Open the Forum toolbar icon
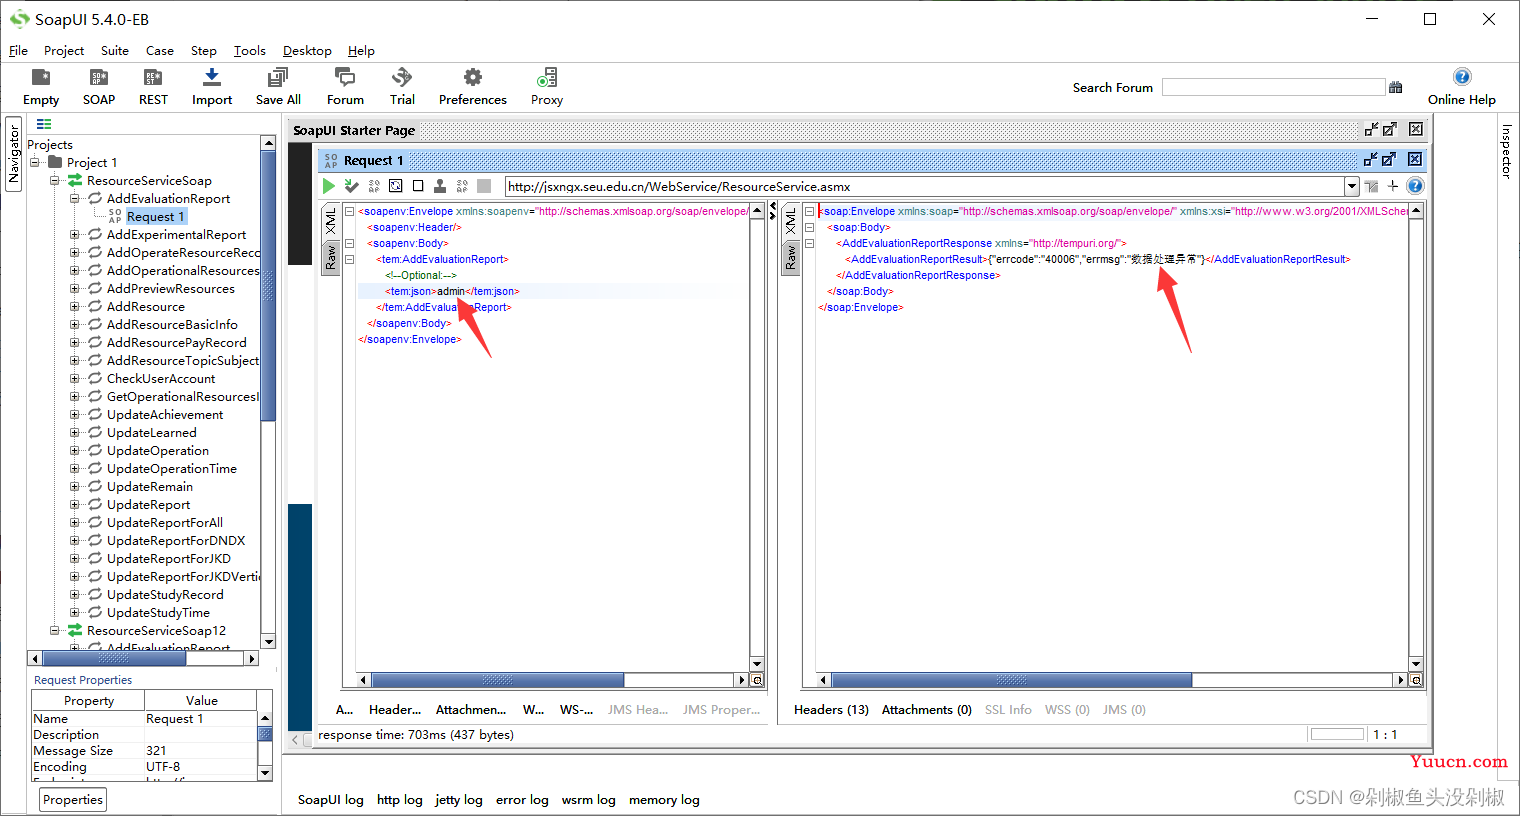1520x816 pixels. [345, 87]
